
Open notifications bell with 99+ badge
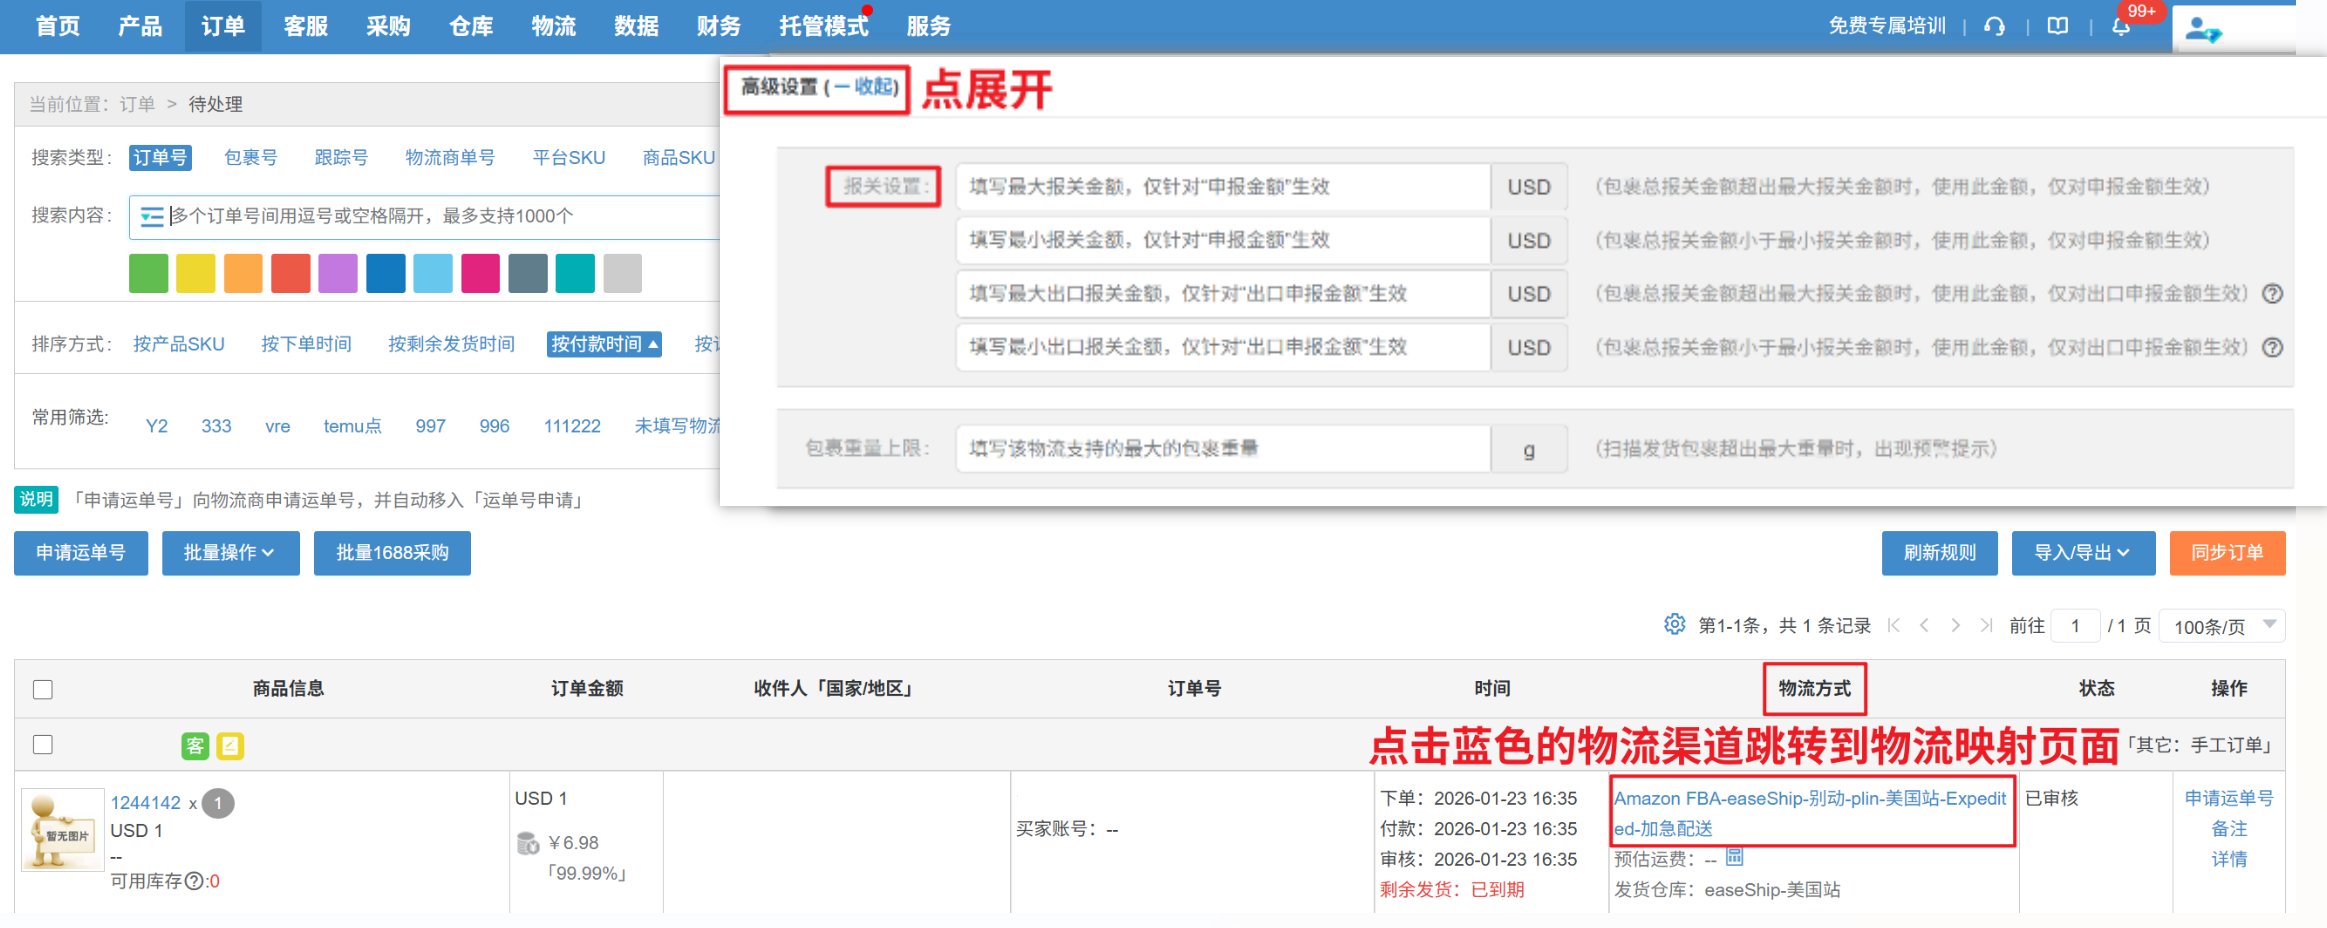pos(2121,27)
